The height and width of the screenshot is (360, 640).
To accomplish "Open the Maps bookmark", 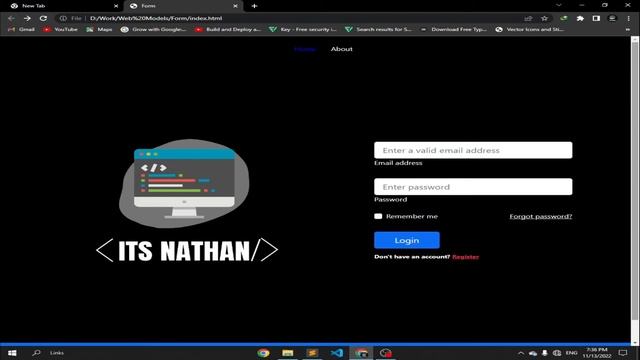I will (x=99, y=29).
